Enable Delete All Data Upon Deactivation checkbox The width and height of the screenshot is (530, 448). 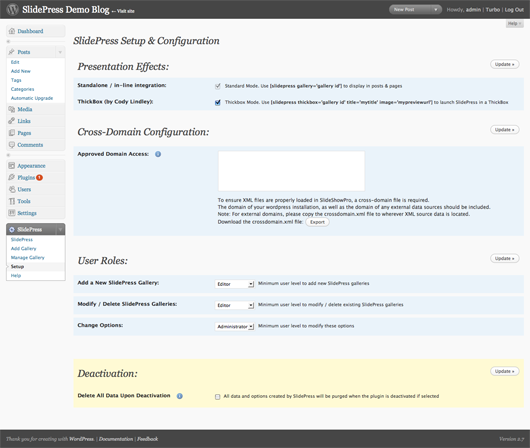(x=217, y=397)
